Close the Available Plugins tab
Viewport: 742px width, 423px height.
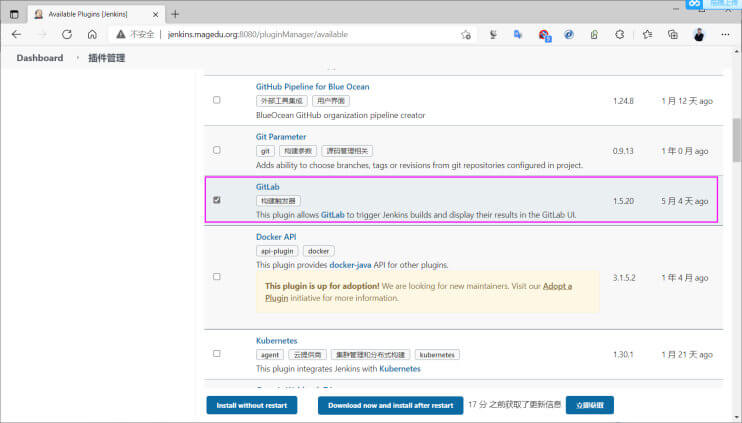(x=155, y=15)
